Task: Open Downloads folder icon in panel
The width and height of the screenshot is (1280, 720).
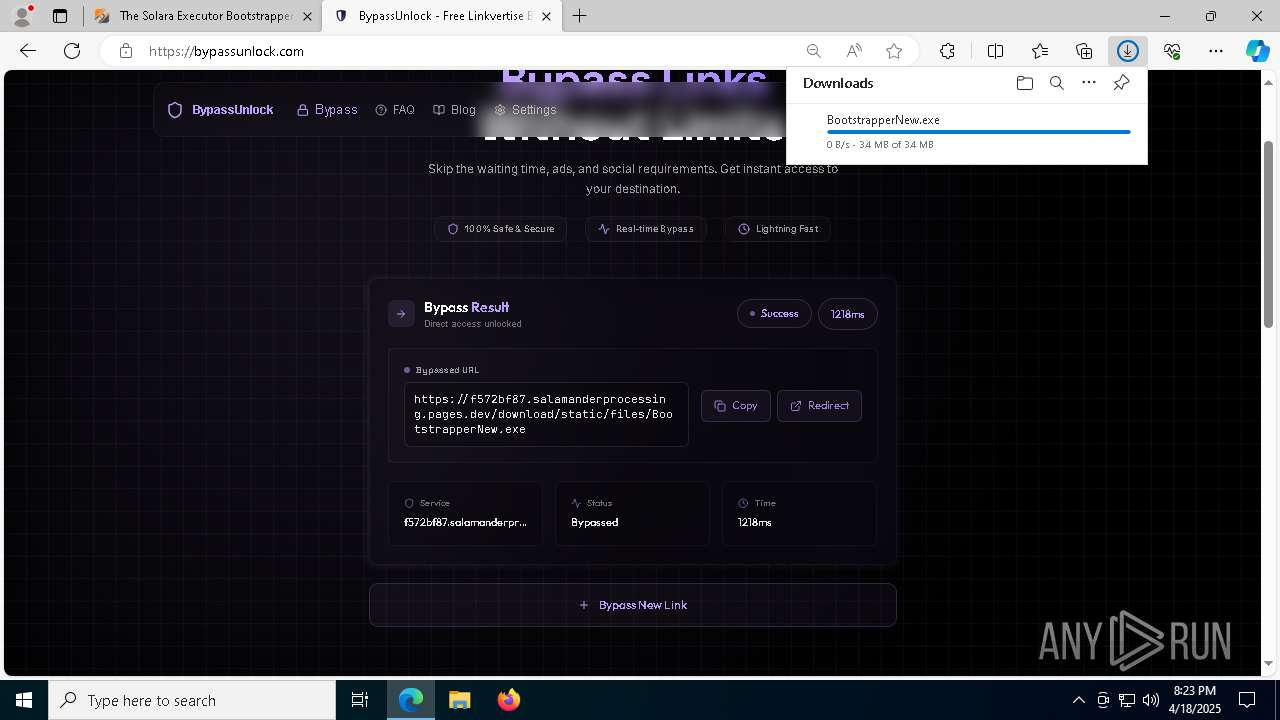Action: pos(1024,83)
